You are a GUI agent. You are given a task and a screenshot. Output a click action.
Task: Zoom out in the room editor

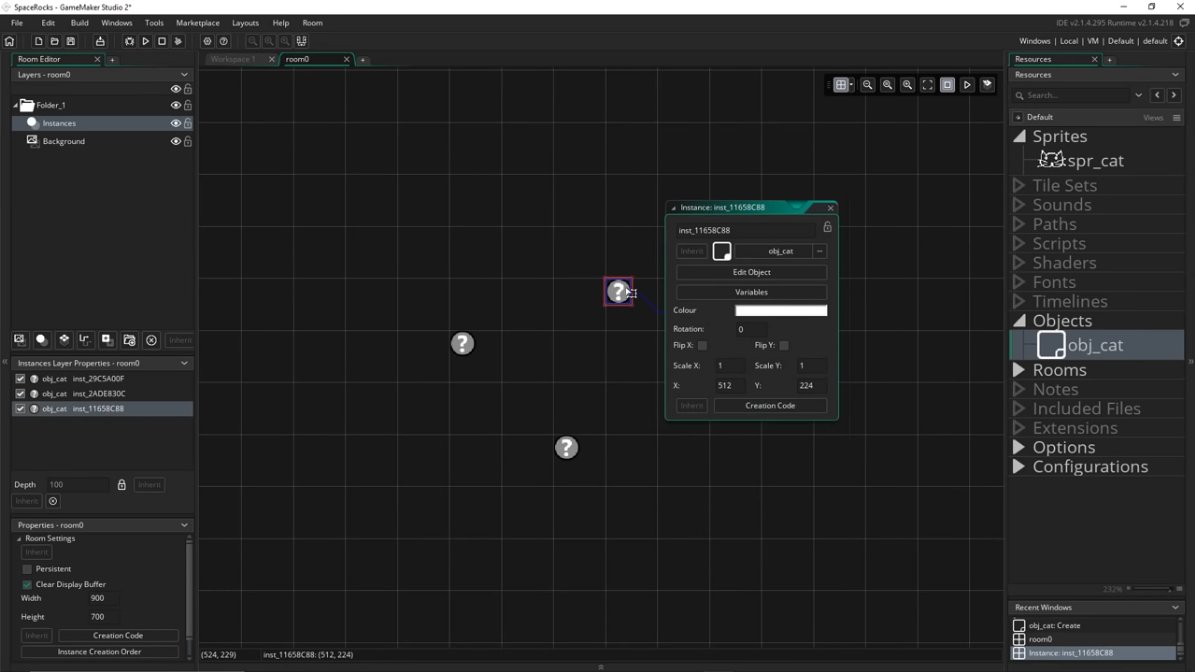[x=867, y=85]
